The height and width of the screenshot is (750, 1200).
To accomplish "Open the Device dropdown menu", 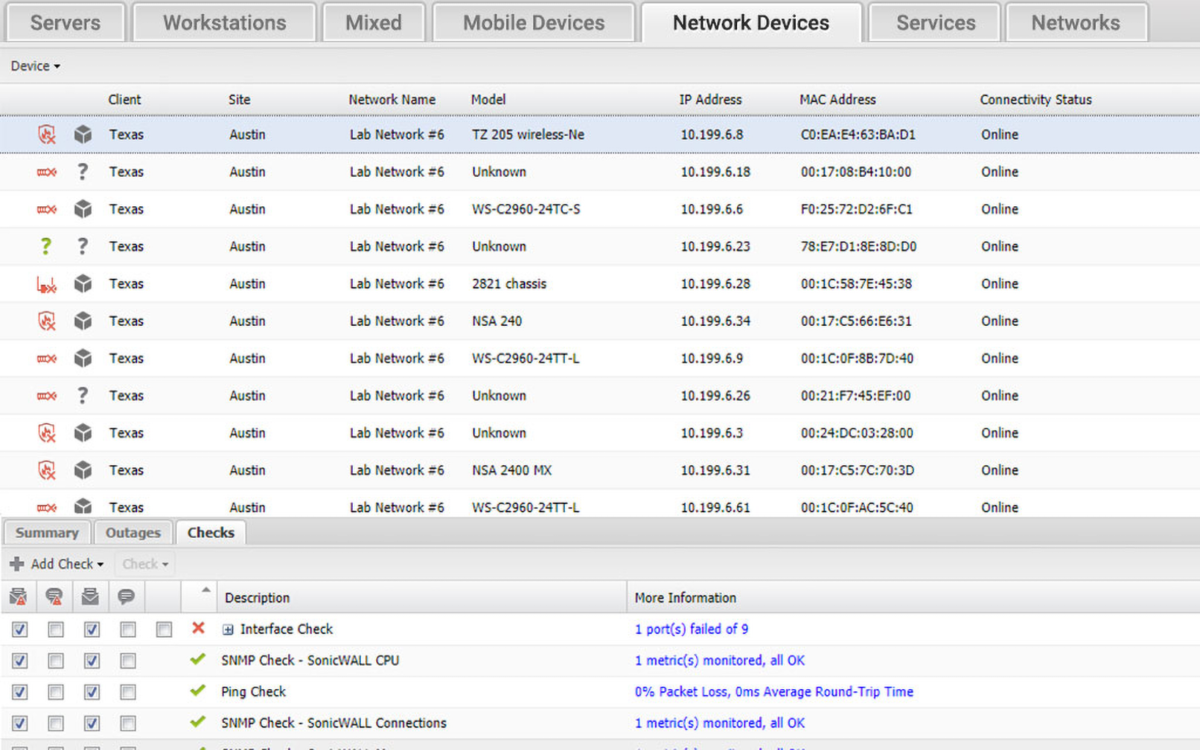I will 35,66.
